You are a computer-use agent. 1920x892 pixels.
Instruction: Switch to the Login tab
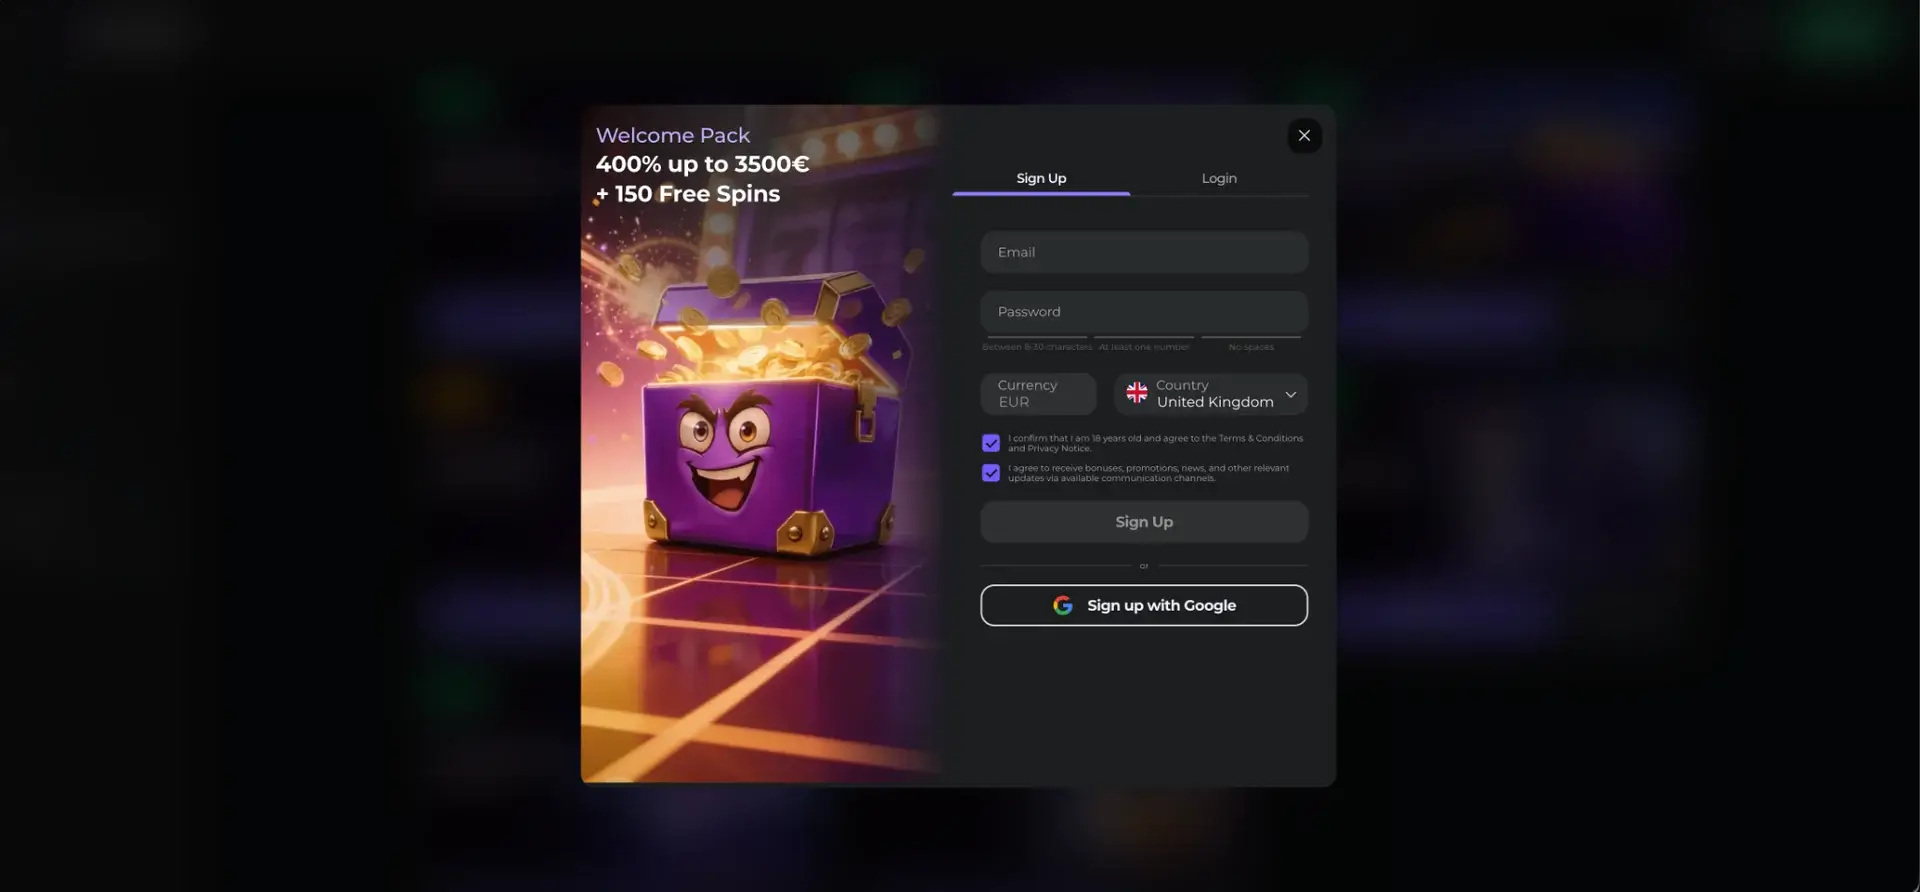point(1219,178)
